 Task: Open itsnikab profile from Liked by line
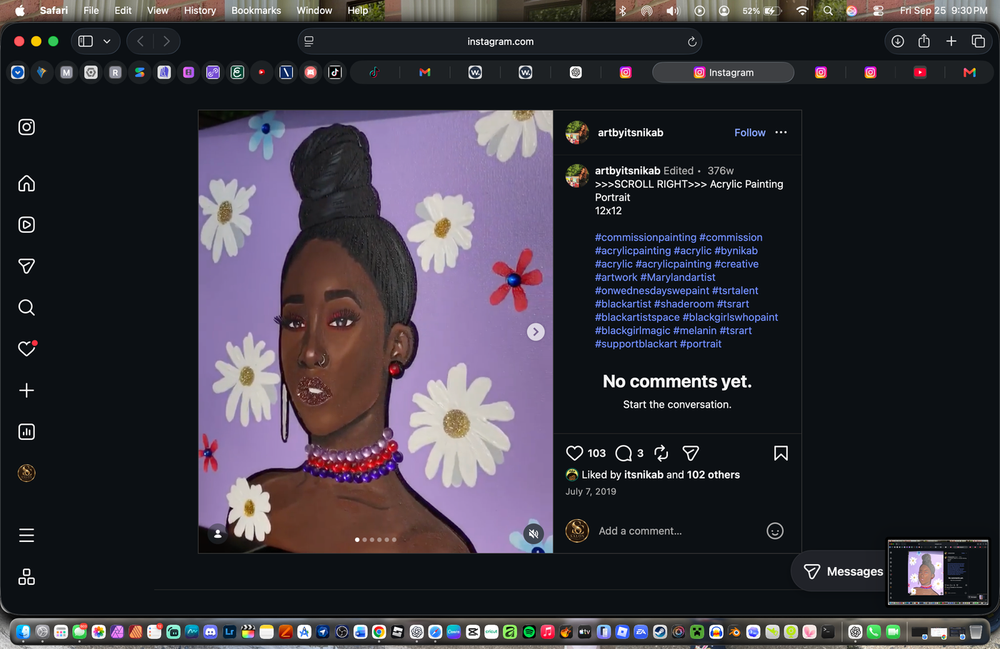coord(643,475)
